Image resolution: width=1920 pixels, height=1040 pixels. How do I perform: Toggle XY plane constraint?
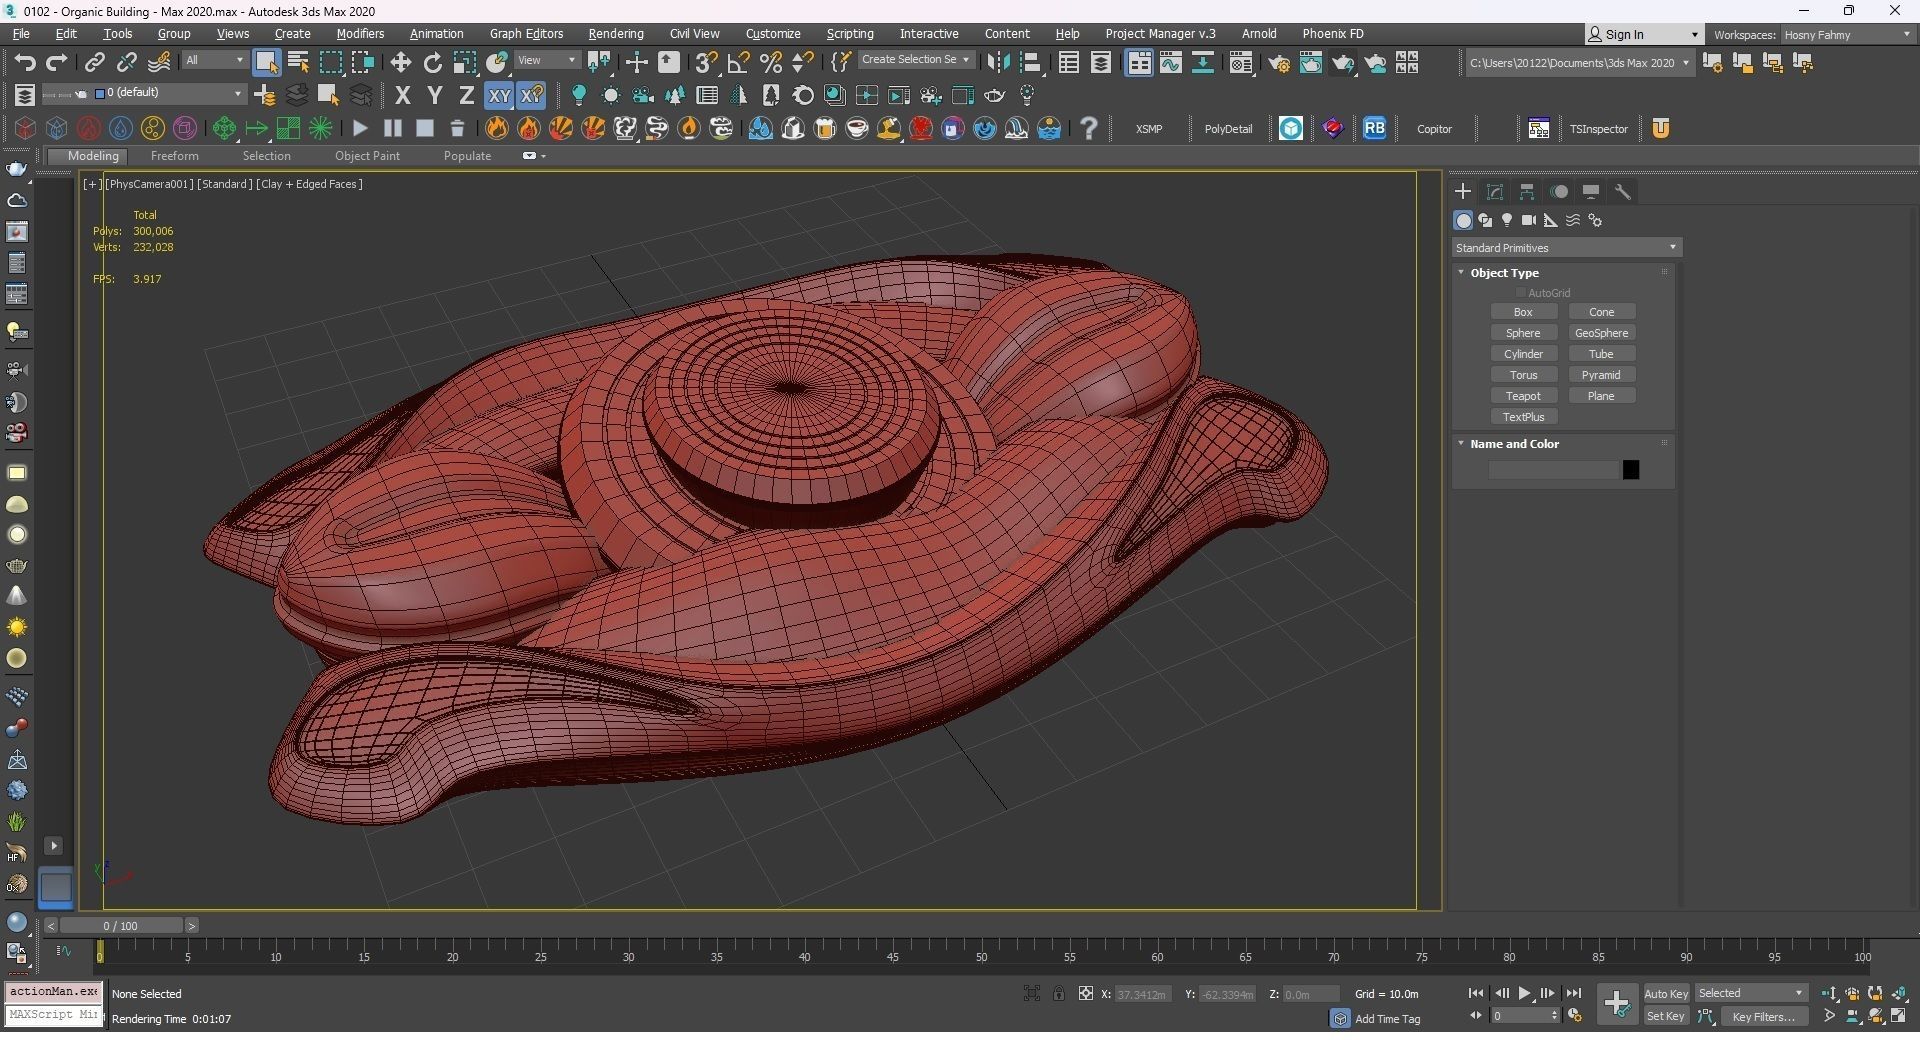pyautogui.click(x=499, y=95)
